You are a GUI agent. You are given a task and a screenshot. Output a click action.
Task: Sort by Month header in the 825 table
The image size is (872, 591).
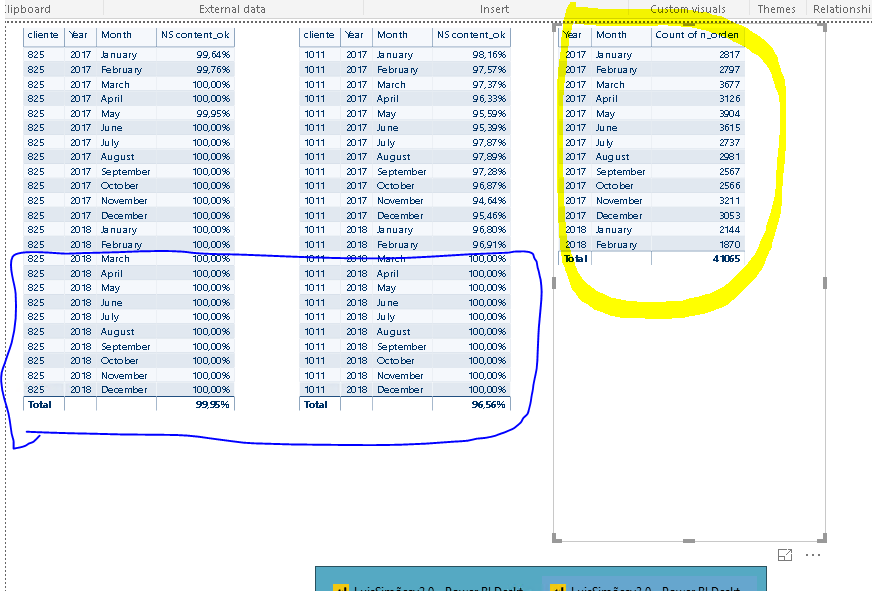(116, 34)
